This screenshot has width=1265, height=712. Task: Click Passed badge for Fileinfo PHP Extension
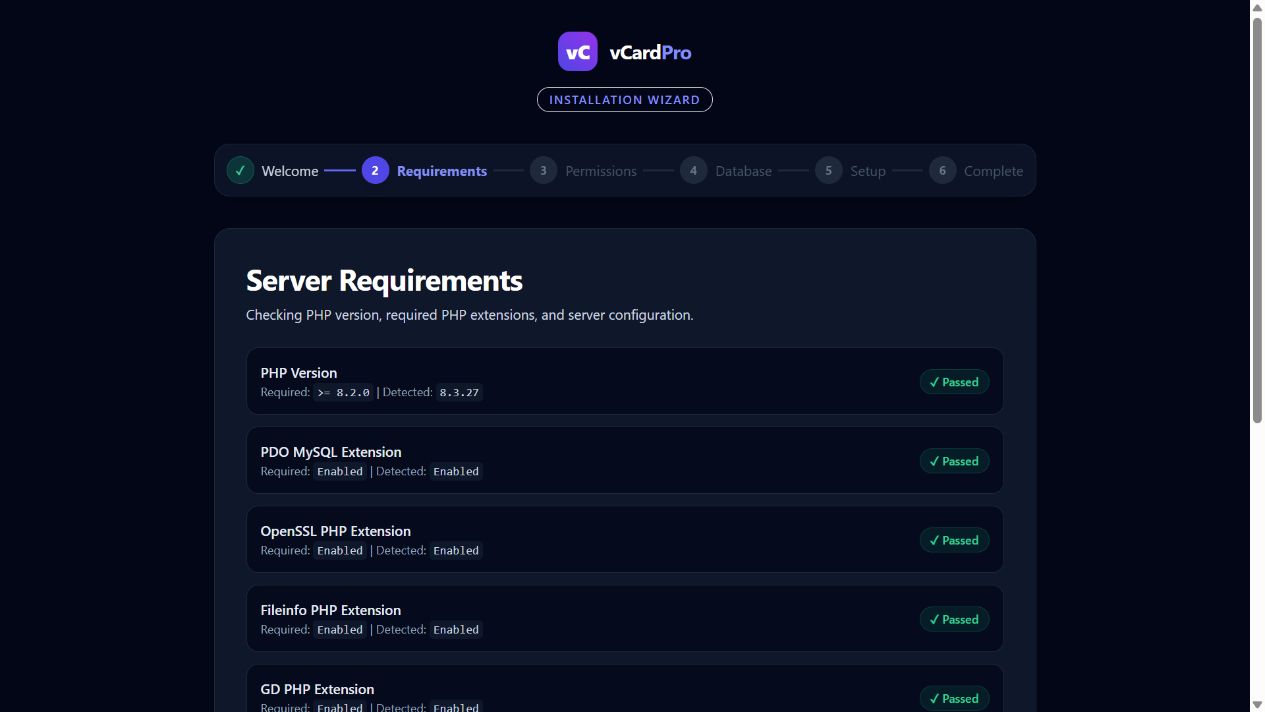click(955, 619)
